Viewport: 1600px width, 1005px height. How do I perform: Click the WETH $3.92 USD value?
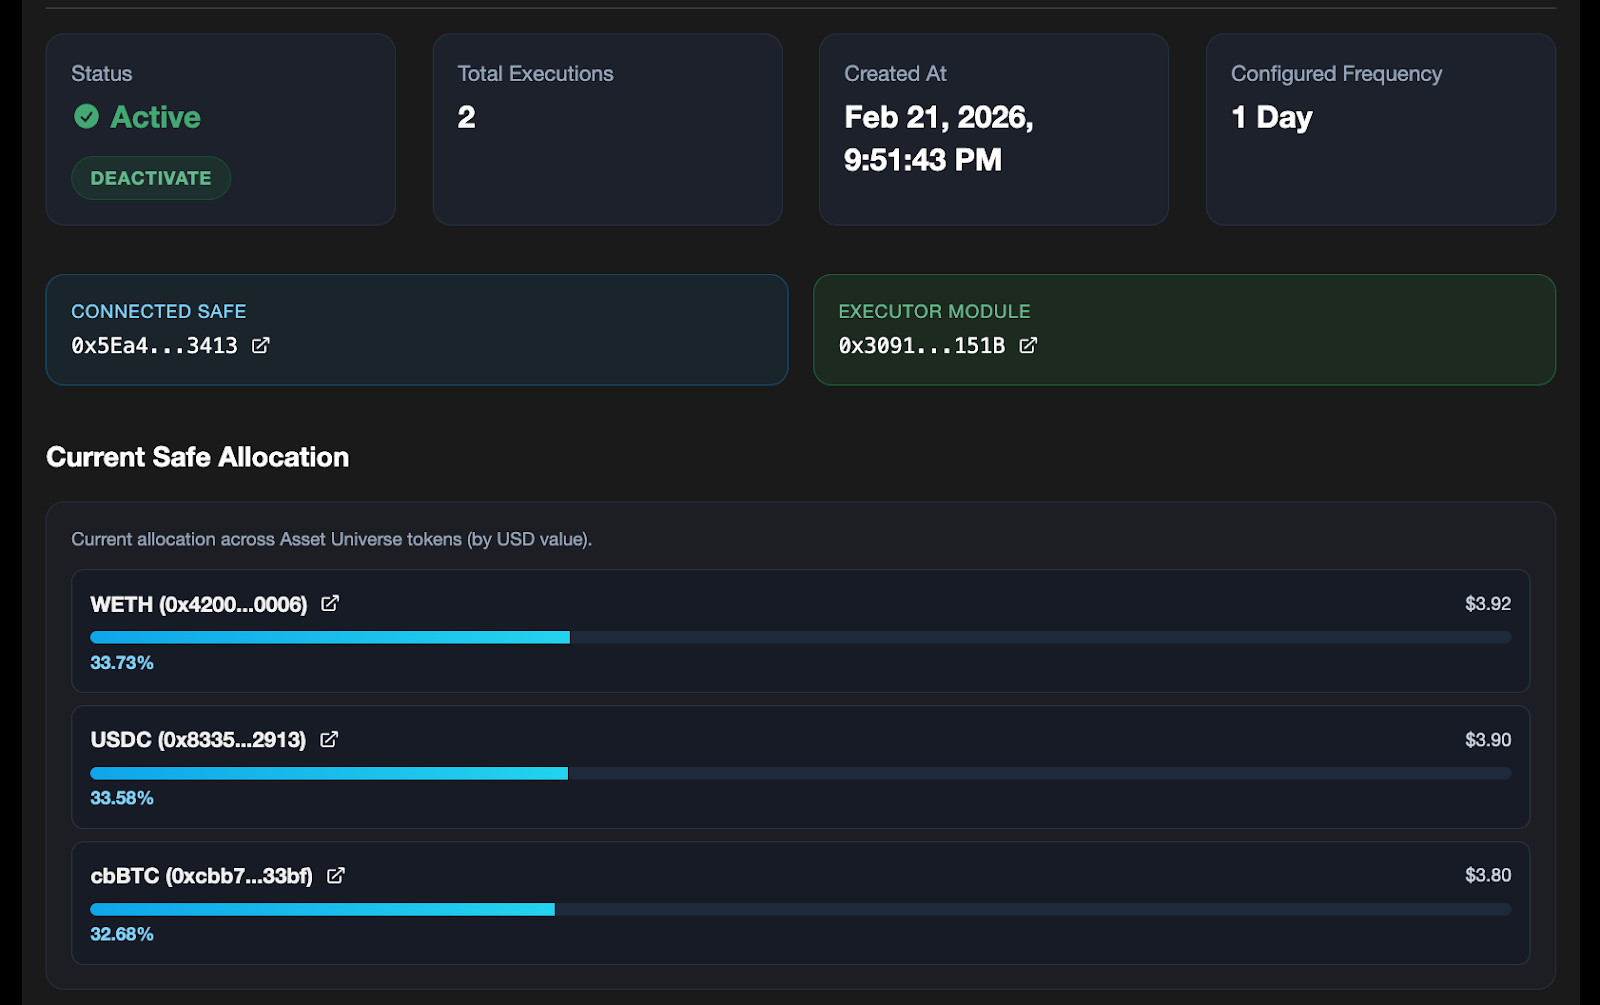pyautogui.click(x=1487, y=604)
